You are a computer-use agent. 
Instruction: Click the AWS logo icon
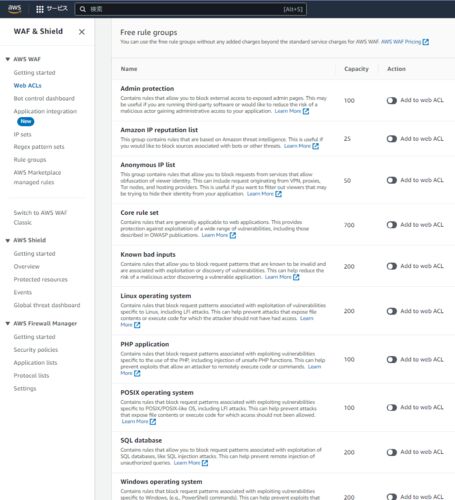coord(14,9)
